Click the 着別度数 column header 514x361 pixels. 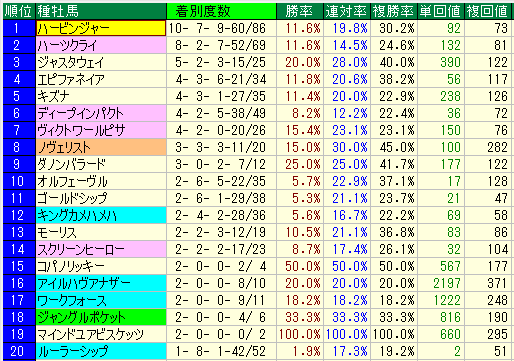coord(221,11)
